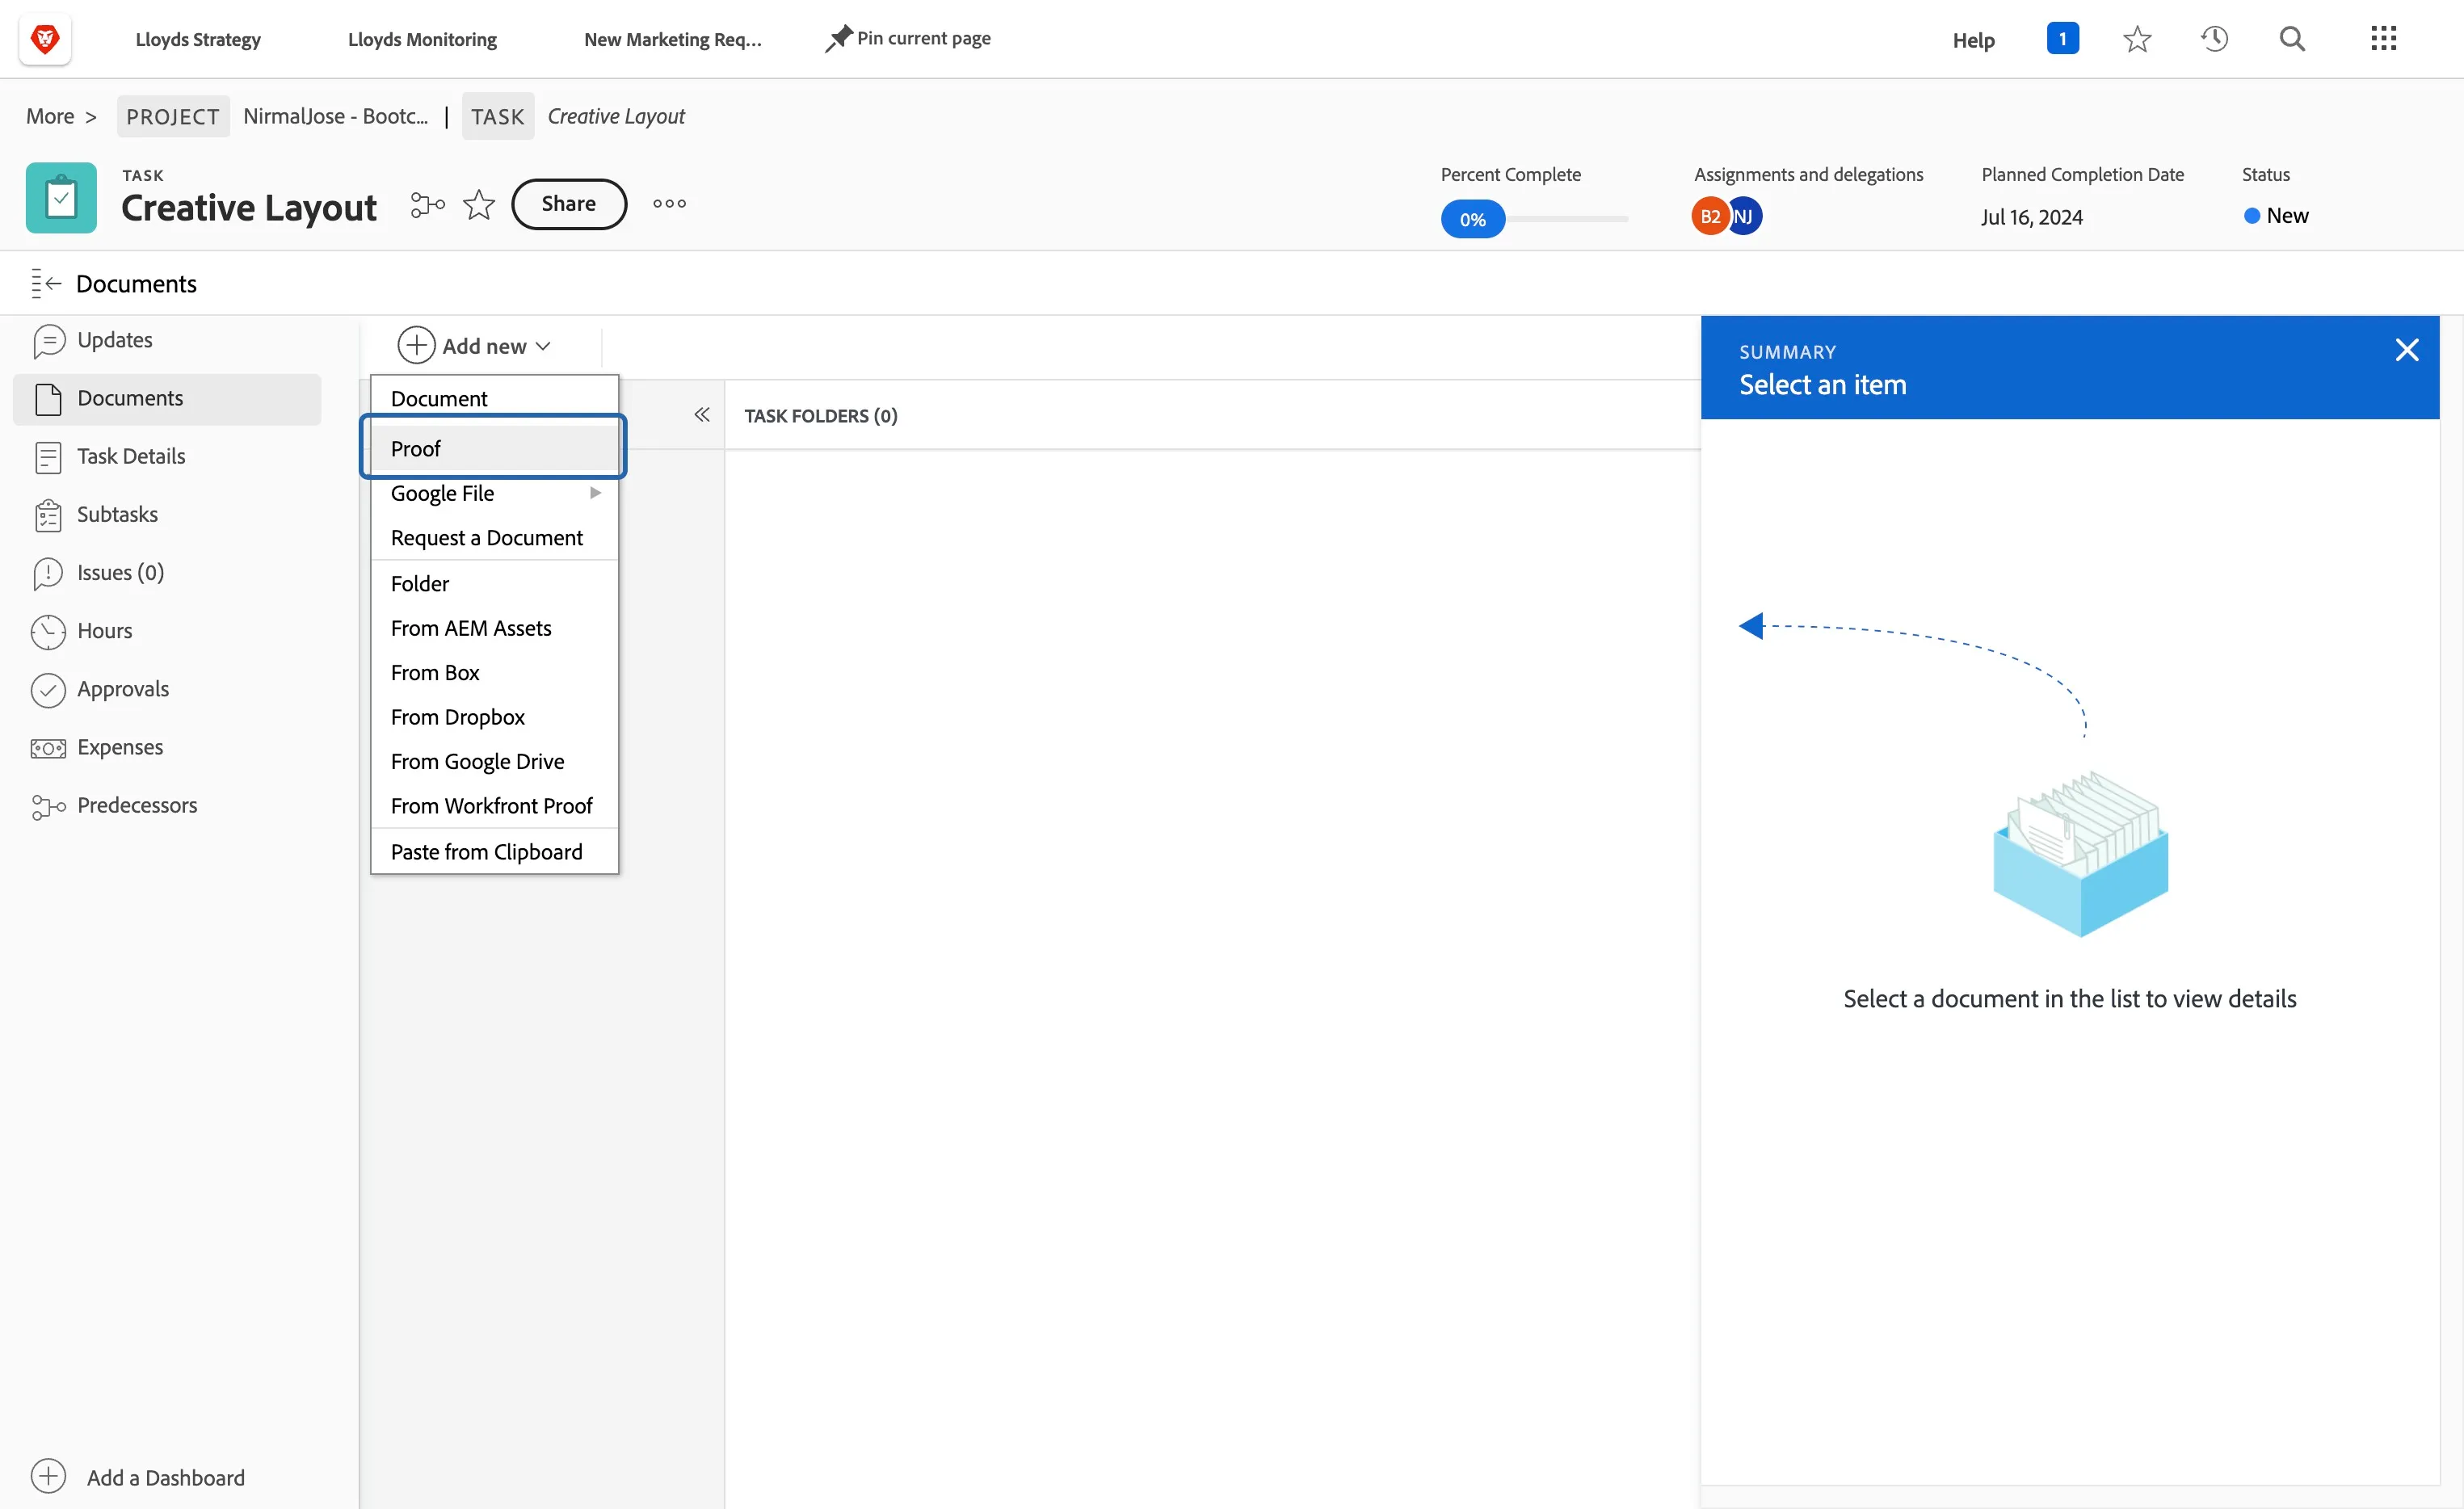Click the teal task clipboard icon
2464x1509 pixels.
61,198
